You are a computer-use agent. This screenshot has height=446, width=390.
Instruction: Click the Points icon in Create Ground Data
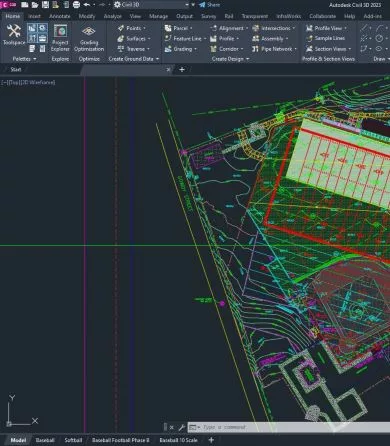pos(121,28)
